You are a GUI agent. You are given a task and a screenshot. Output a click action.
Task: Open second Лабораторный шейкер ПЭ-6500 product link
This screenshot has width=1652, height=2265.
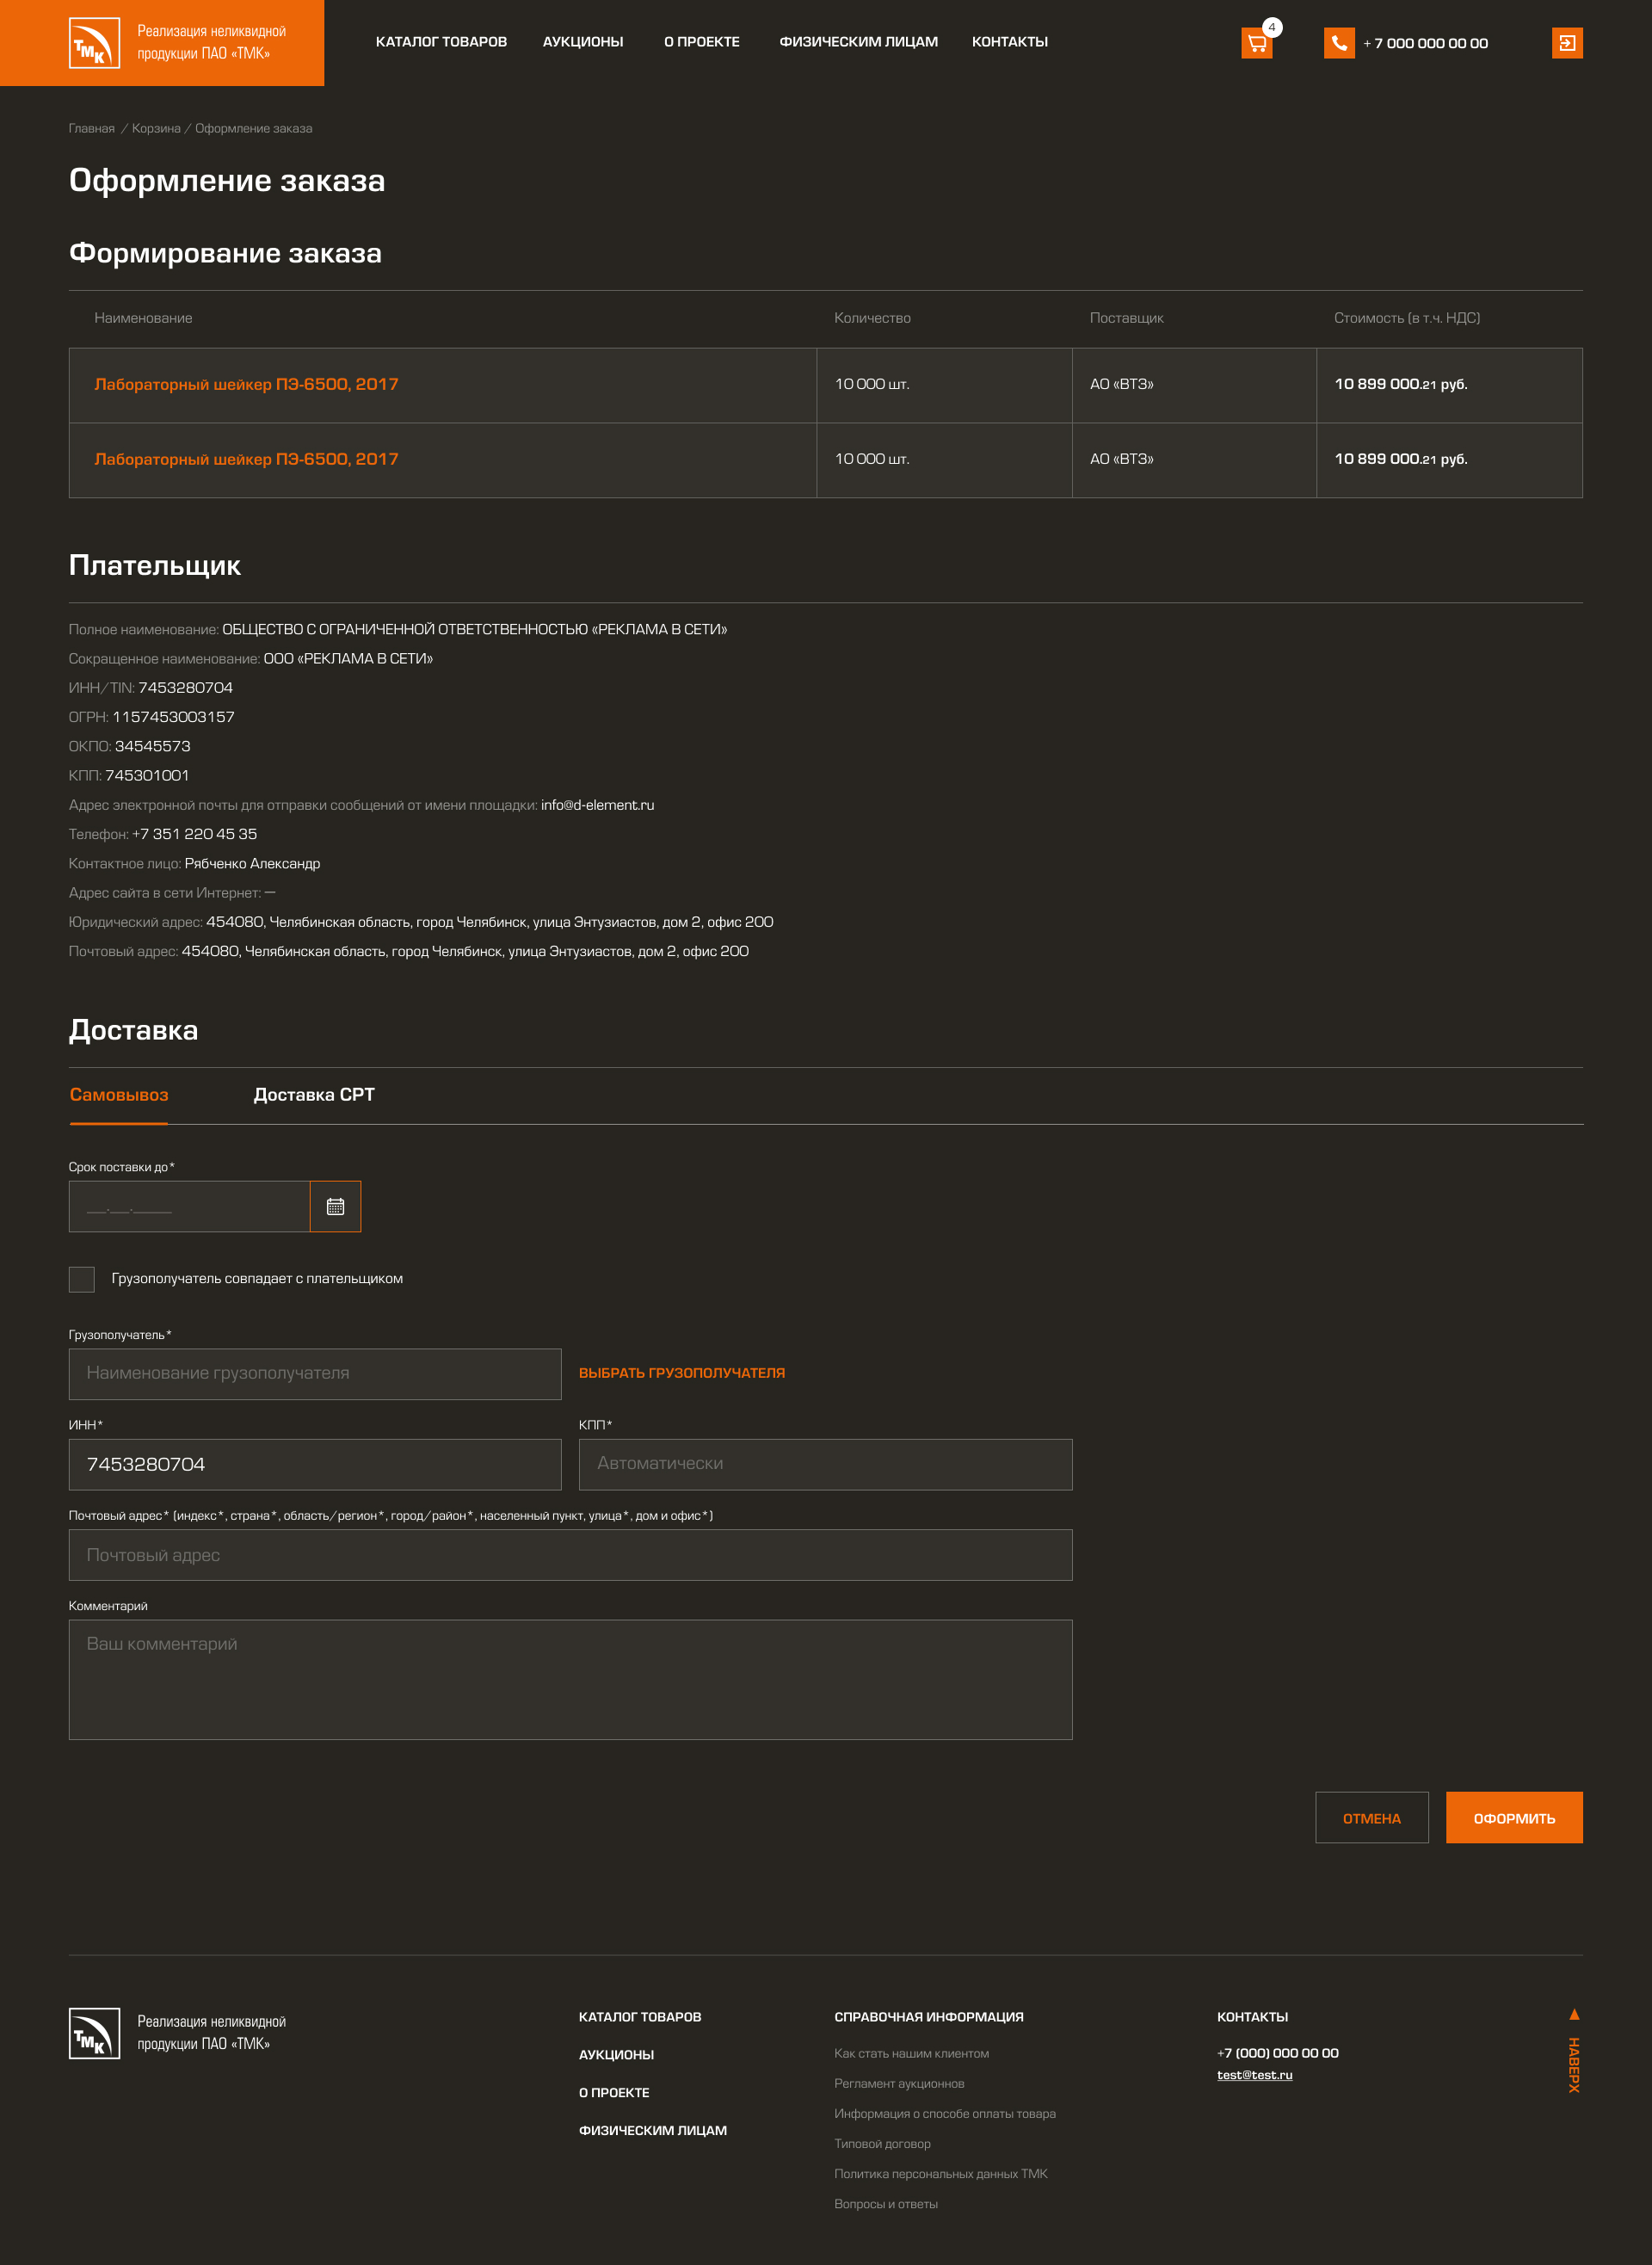point(246,459)
